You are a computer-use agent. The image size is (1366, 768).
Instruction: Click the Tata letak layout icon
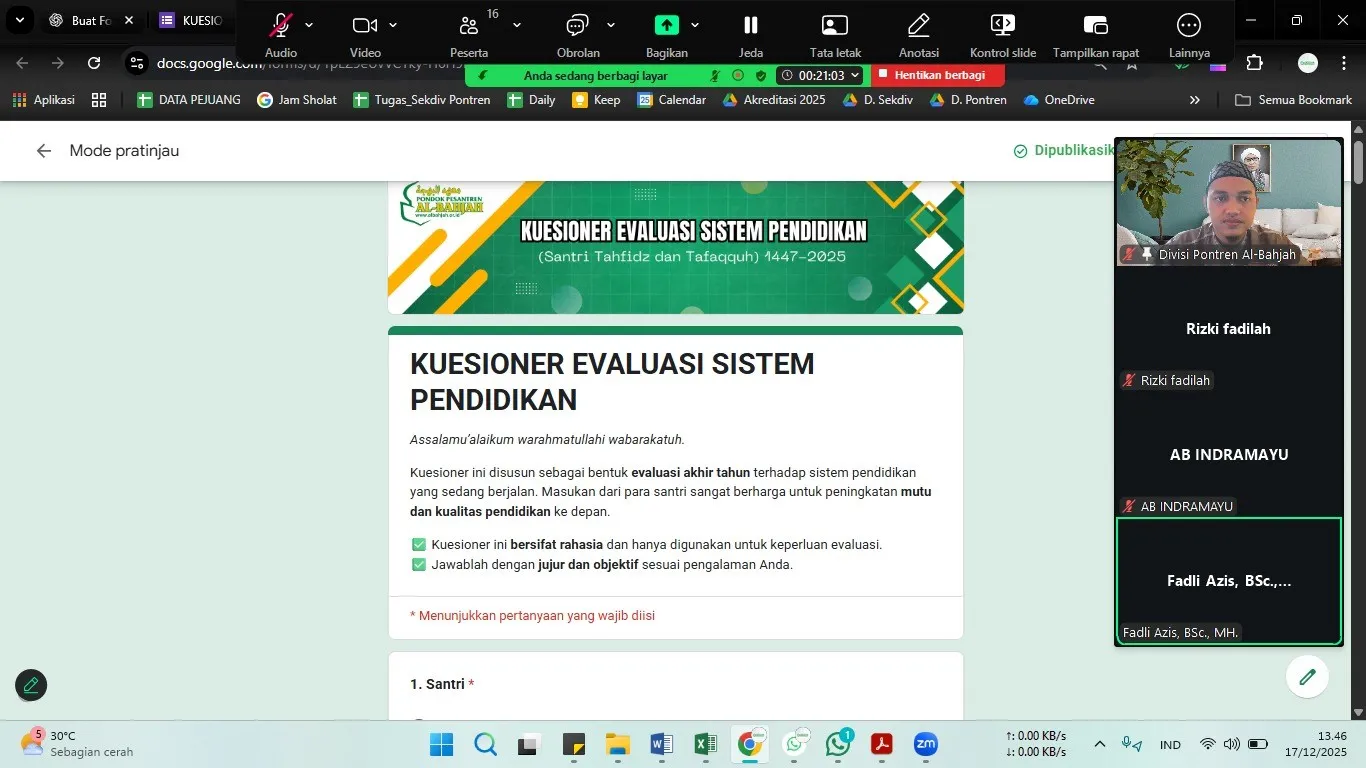click(834, 26)
